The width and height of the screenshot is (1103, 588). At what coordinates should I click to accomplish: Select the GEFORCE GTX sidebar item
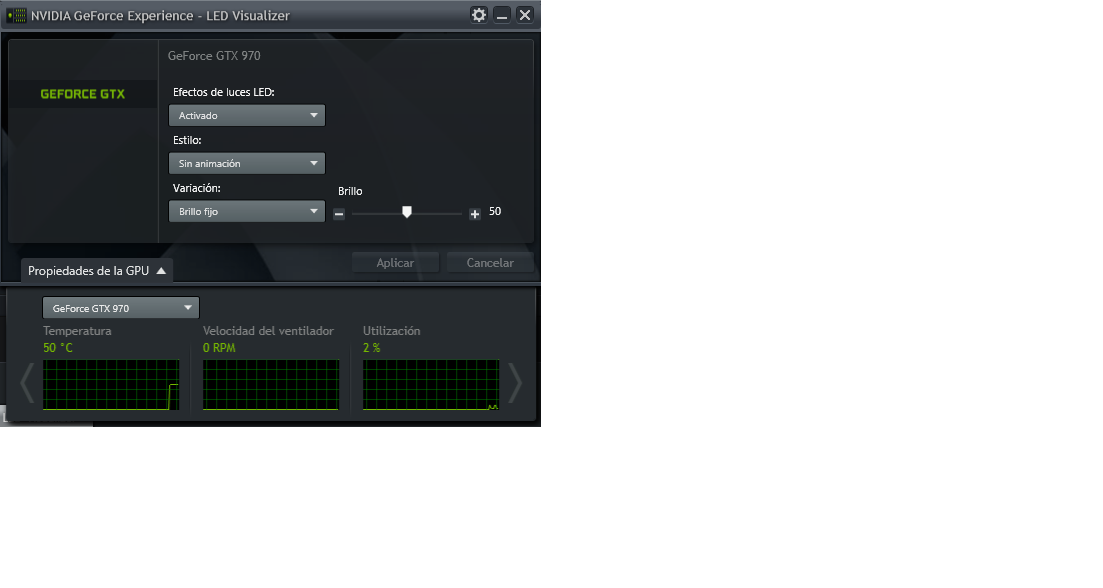83,94
